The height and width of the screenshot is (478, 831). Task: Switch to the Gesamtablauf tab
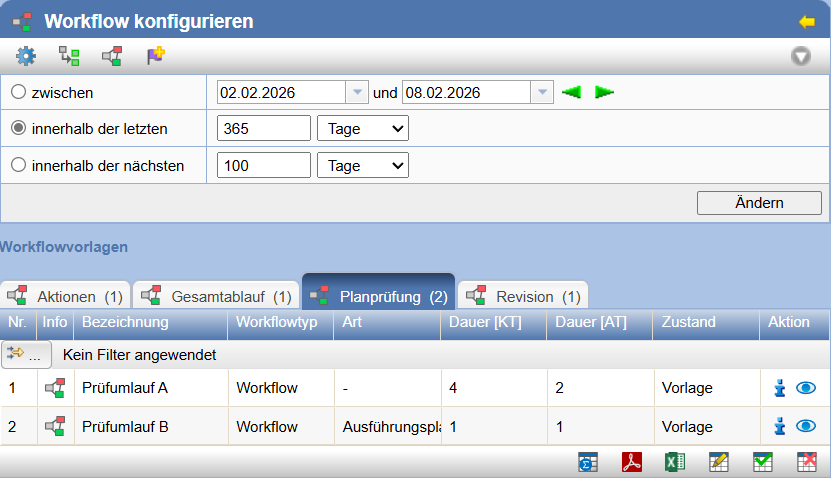point(217,296)
